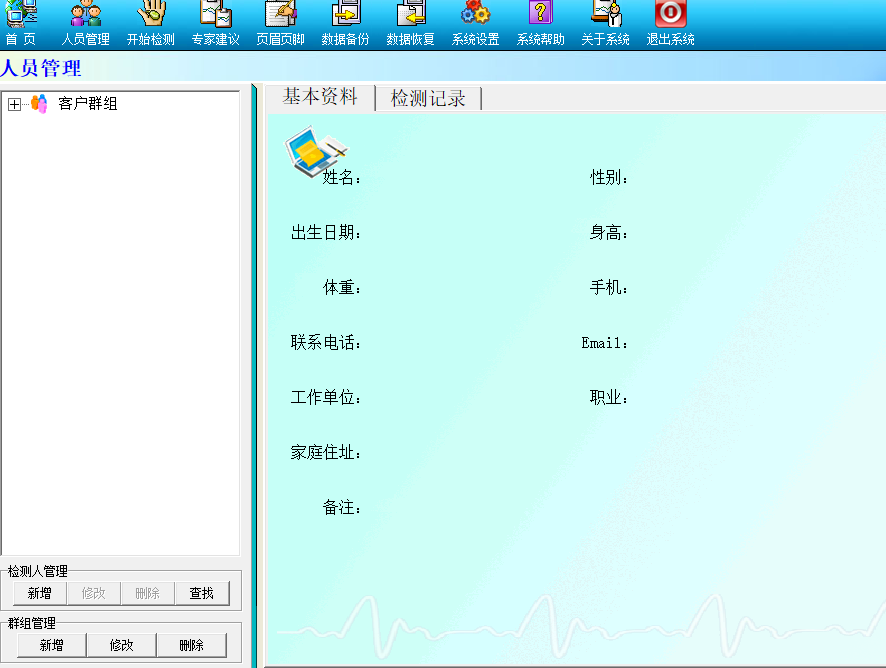The height and width of the screenshot is (668, 886).
Task: Open 系统设置 gear icon
Action: click(475, 15)
